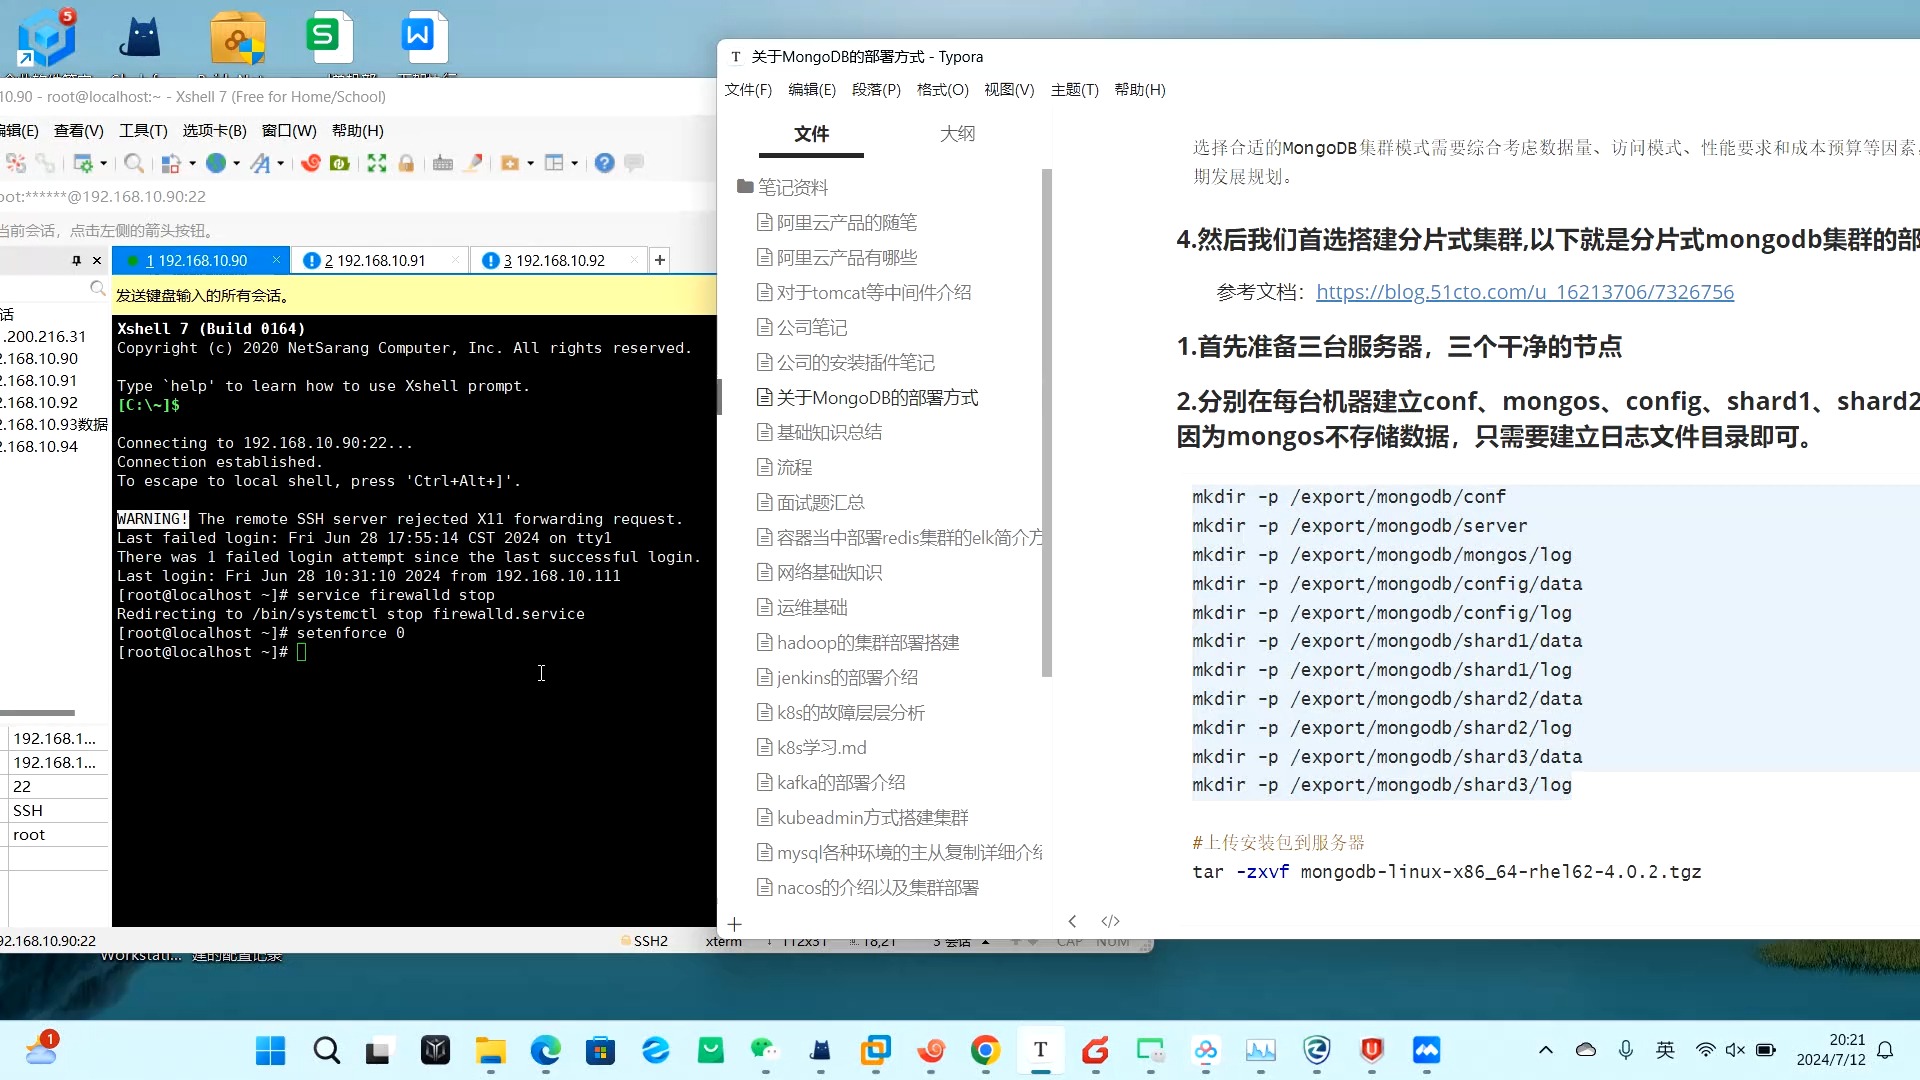Expand the 3 会话 status bar popup
Image resolution: width=1920 pixels, height=1080 pixels.
click(x=986, y=941)
